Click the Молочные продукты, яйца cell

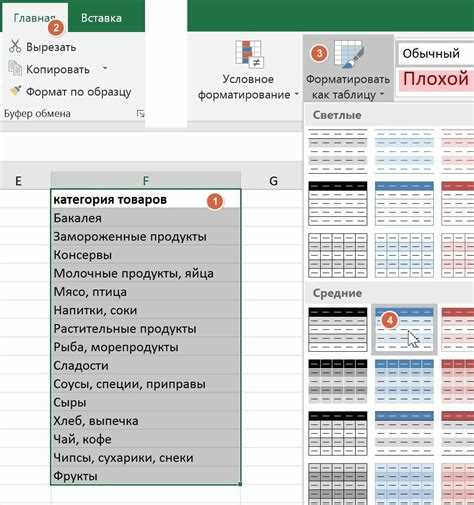coord(146,273)
